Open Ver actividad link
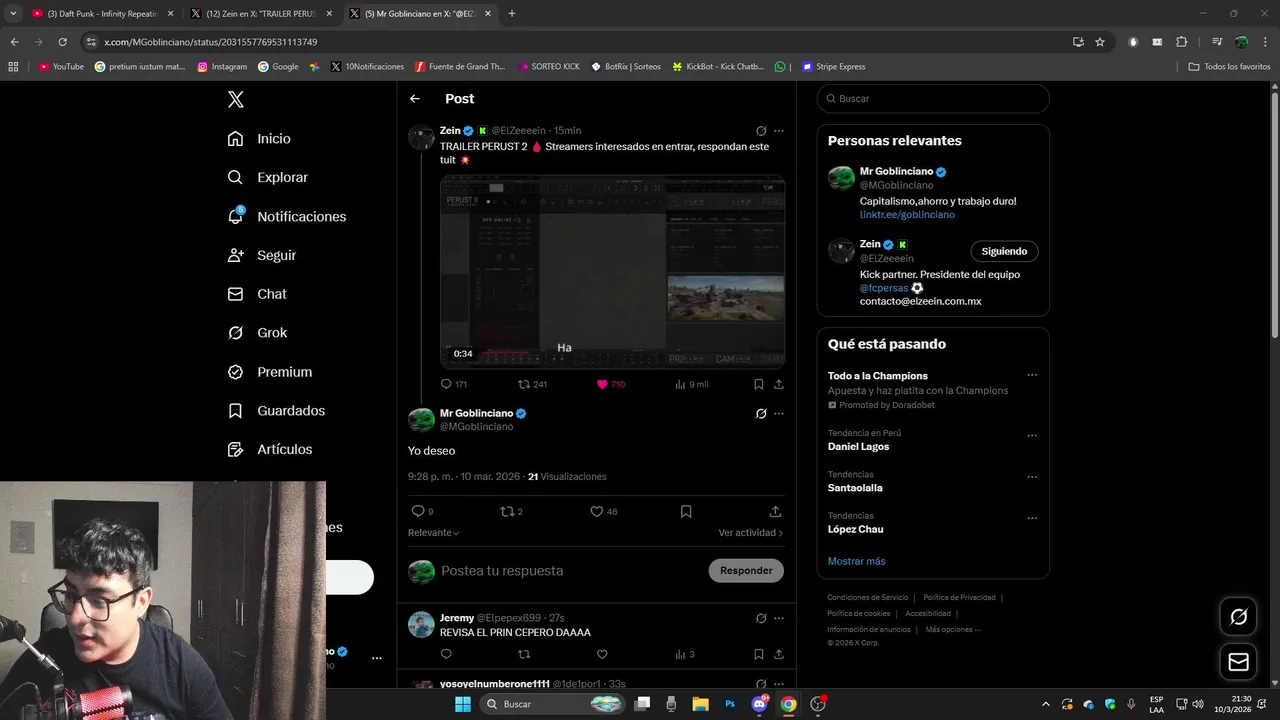 pyautogui.click(x=751, y=533)
